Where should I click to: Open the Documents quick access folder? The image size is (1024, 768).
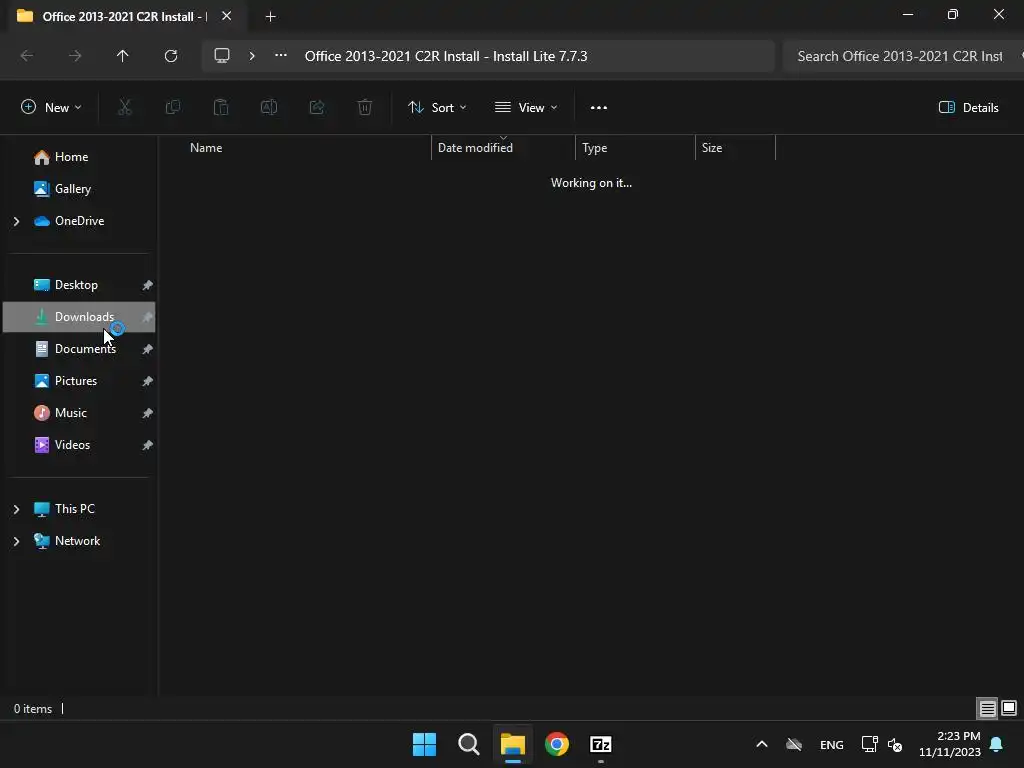tap(78, 349)
